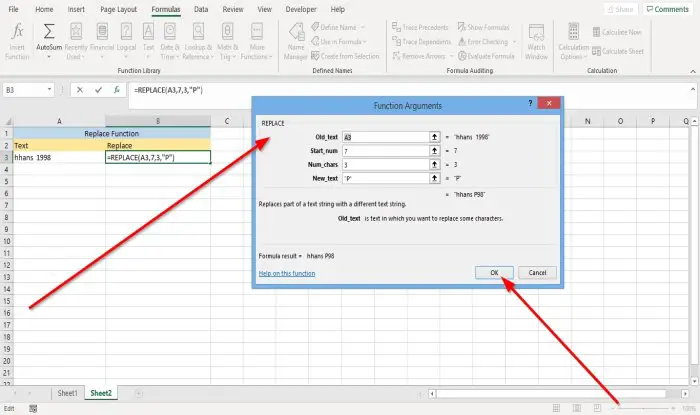Expand the Define Name dropdown arrow

362,27
